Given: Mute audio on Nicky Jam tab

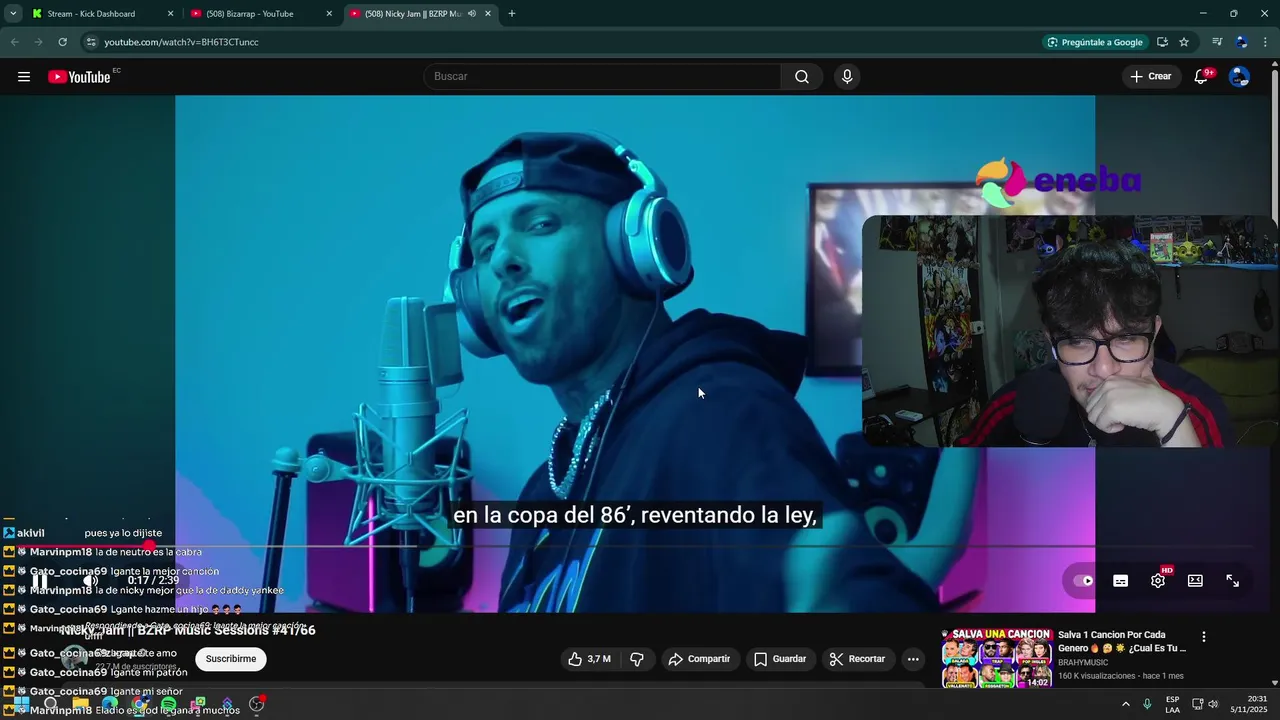Looking at the screenshot, I should click(471, 14).
